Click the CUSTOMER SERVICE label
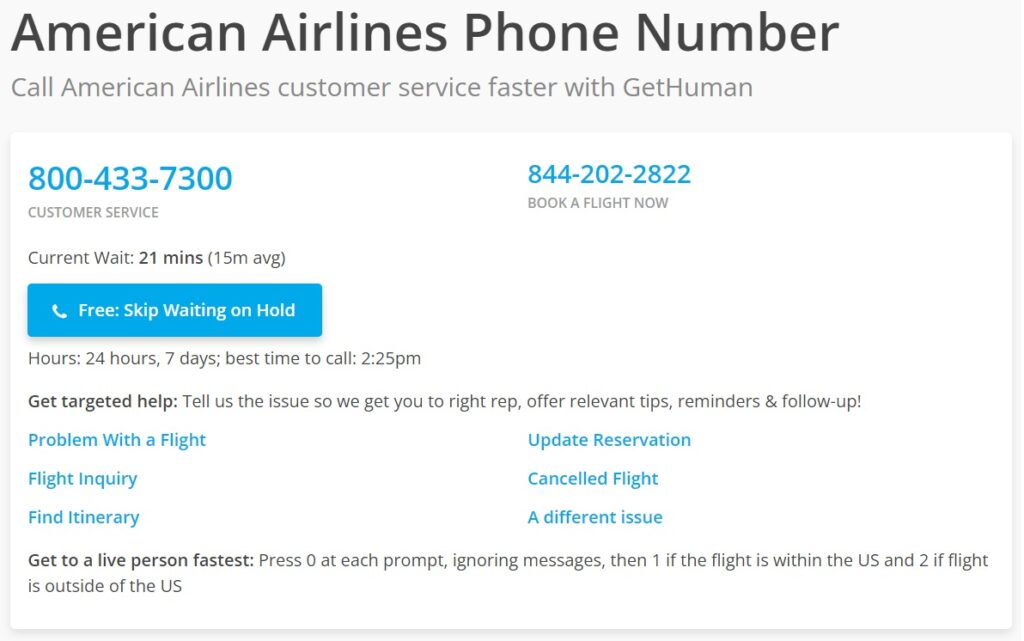1024x641 pixels. tap(93, 212)
